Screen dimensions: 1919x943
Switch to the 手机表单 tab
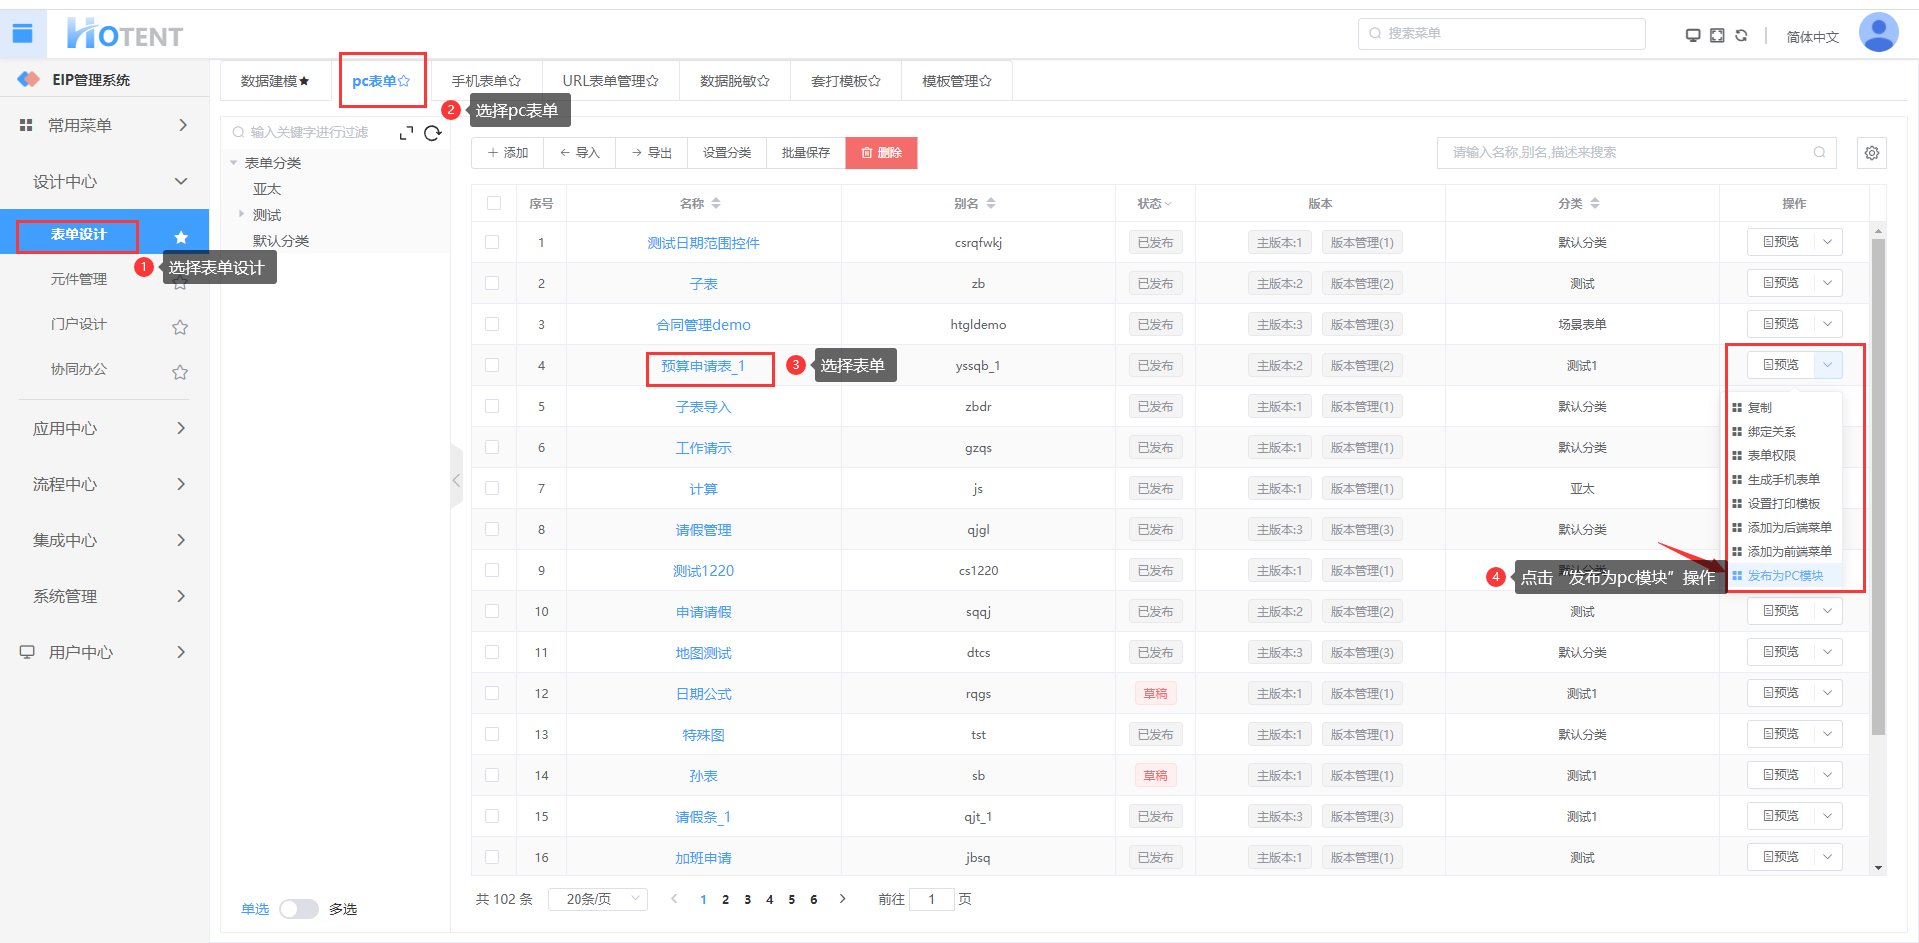click(485, 81)
